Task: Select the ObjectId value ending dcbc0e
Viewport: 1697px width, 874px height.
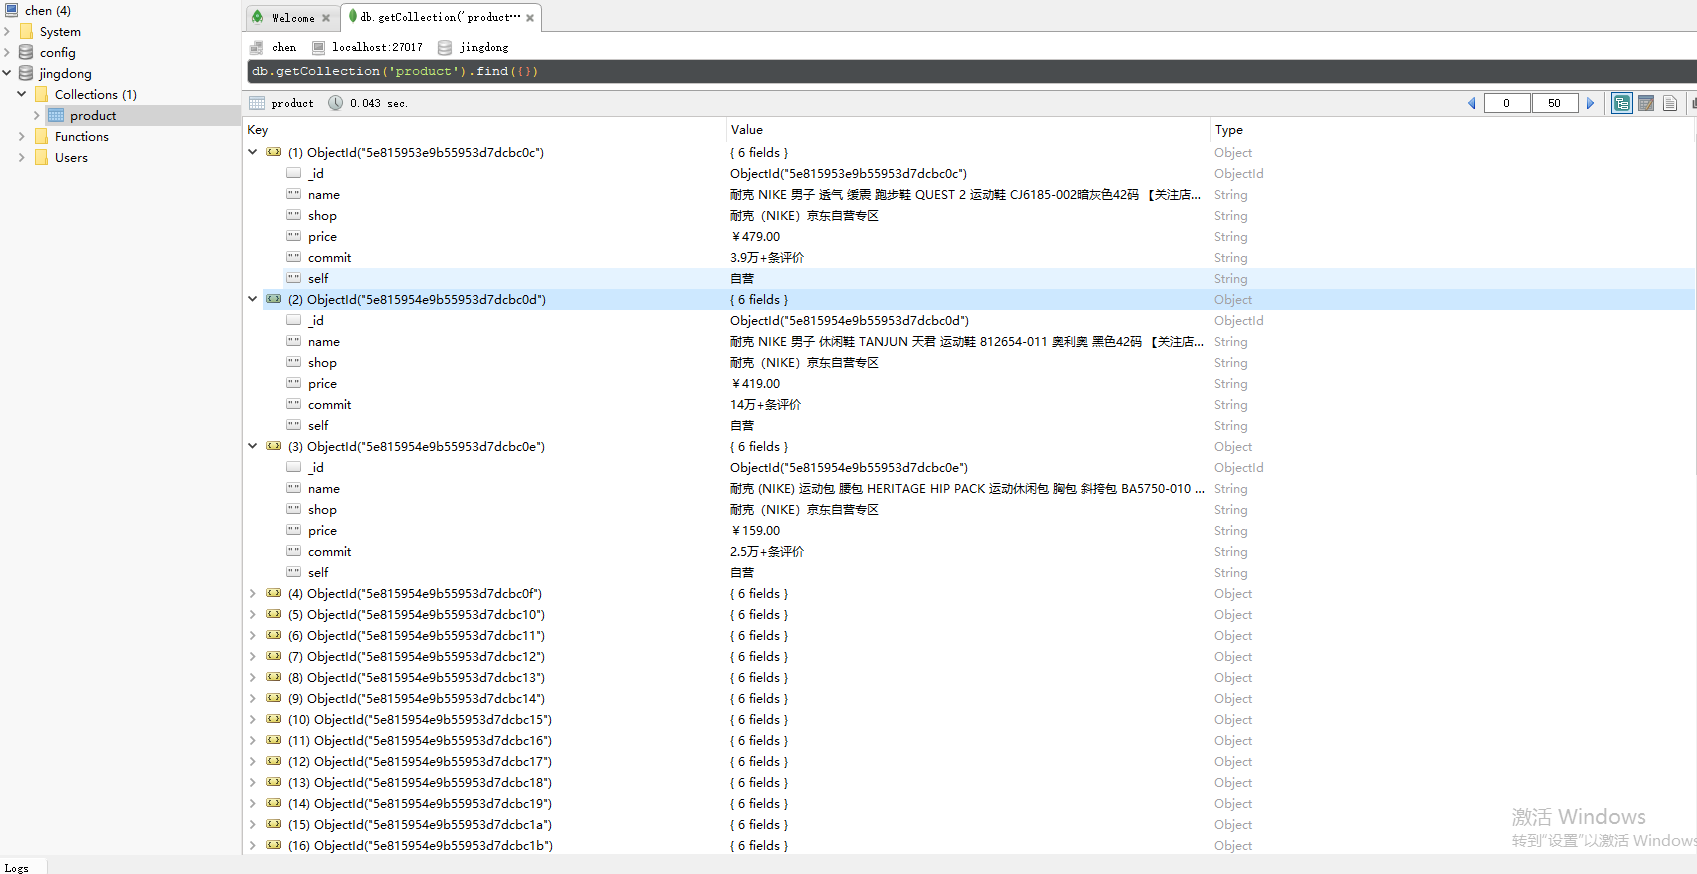Action: point(849,467)
